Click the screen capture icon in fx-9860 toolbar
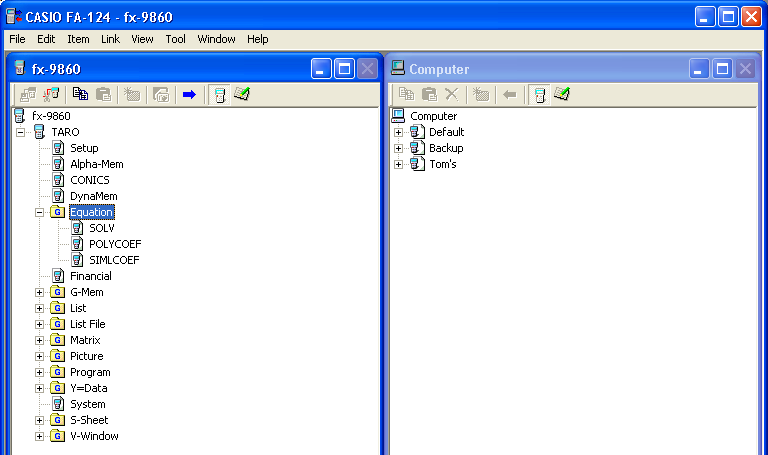 pyautogui.click(x=161, y=94)
